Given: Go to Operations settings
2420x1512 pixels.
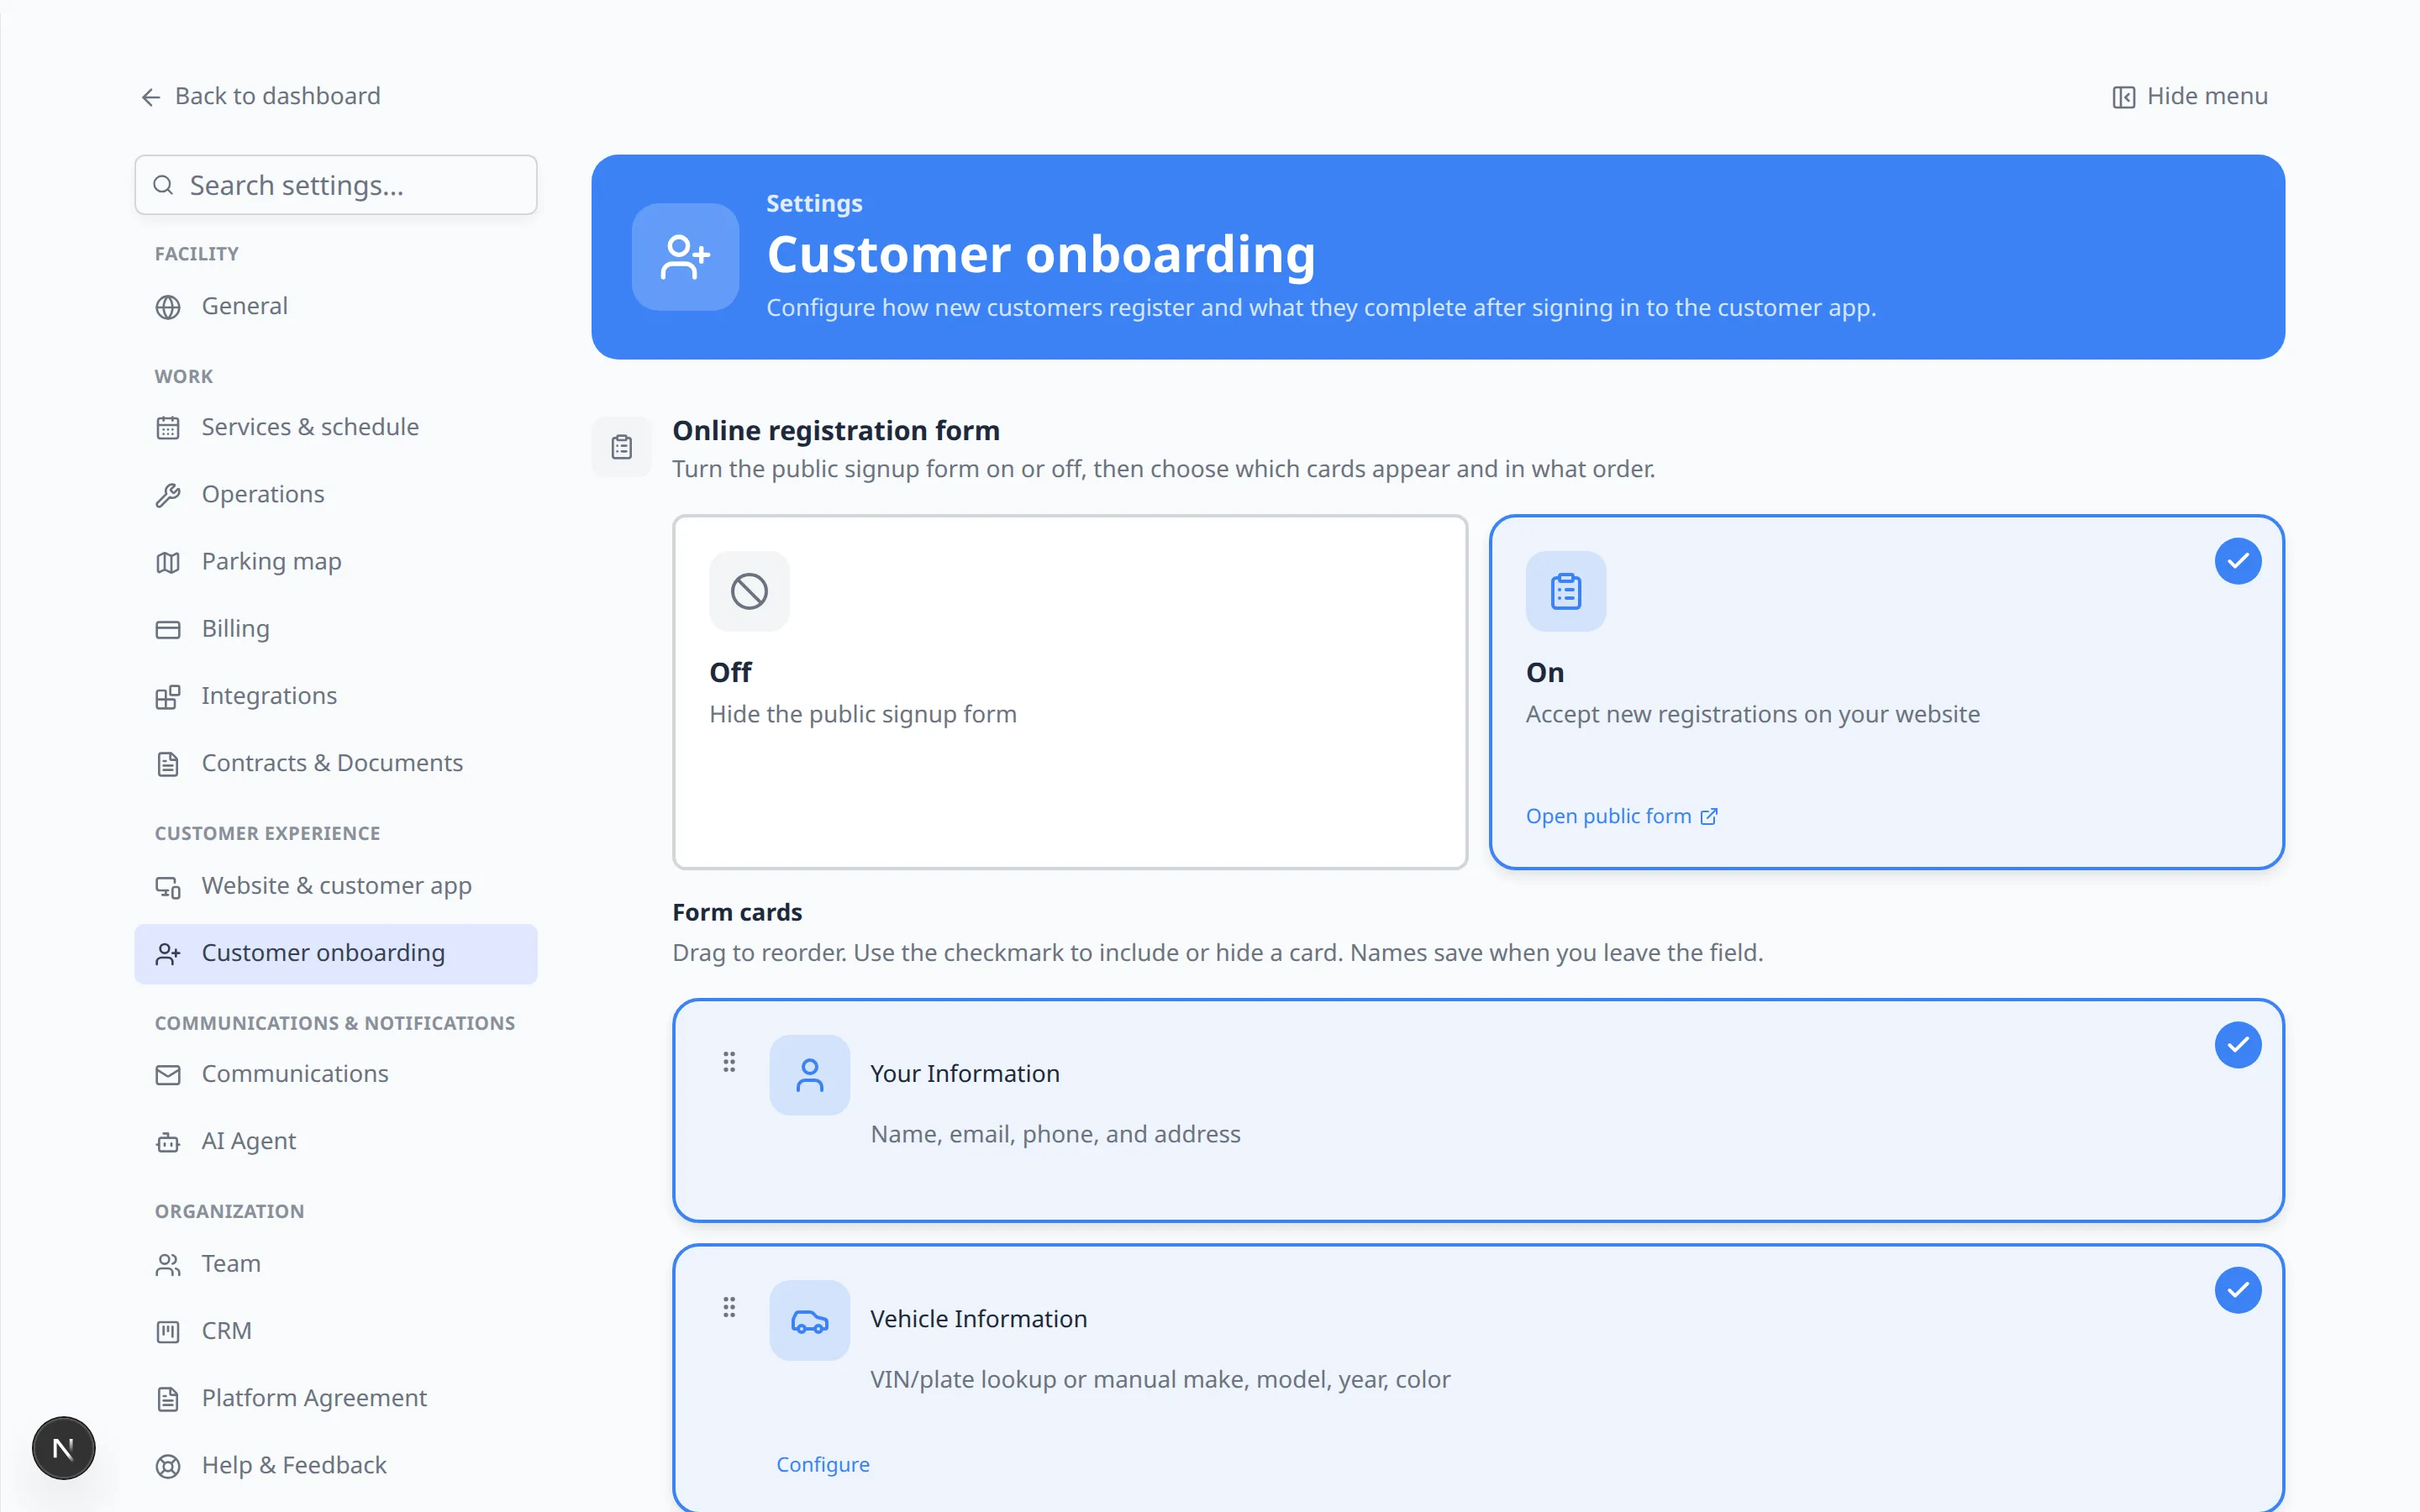Looking at the screenshot, I should coord(336,495).
